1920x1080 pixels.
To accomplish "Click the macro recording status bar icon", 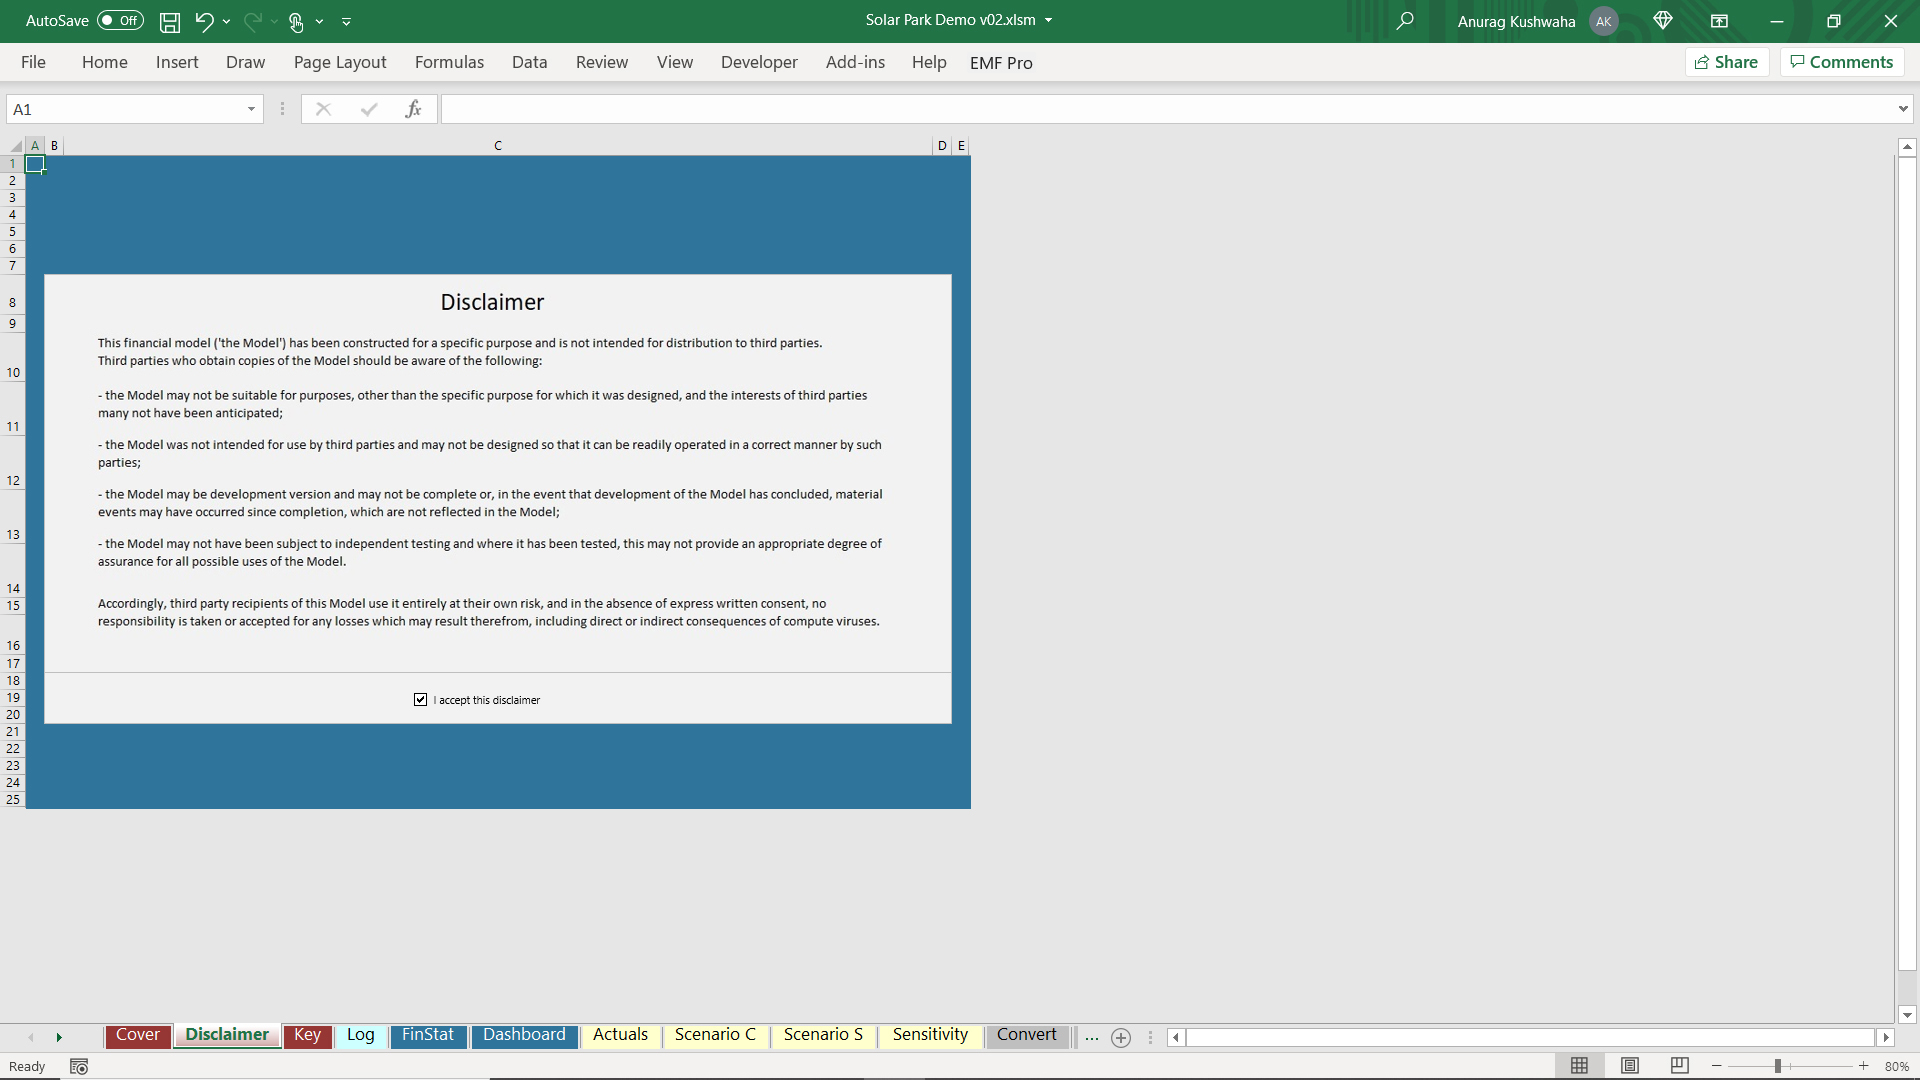I will pos(79,1067).
